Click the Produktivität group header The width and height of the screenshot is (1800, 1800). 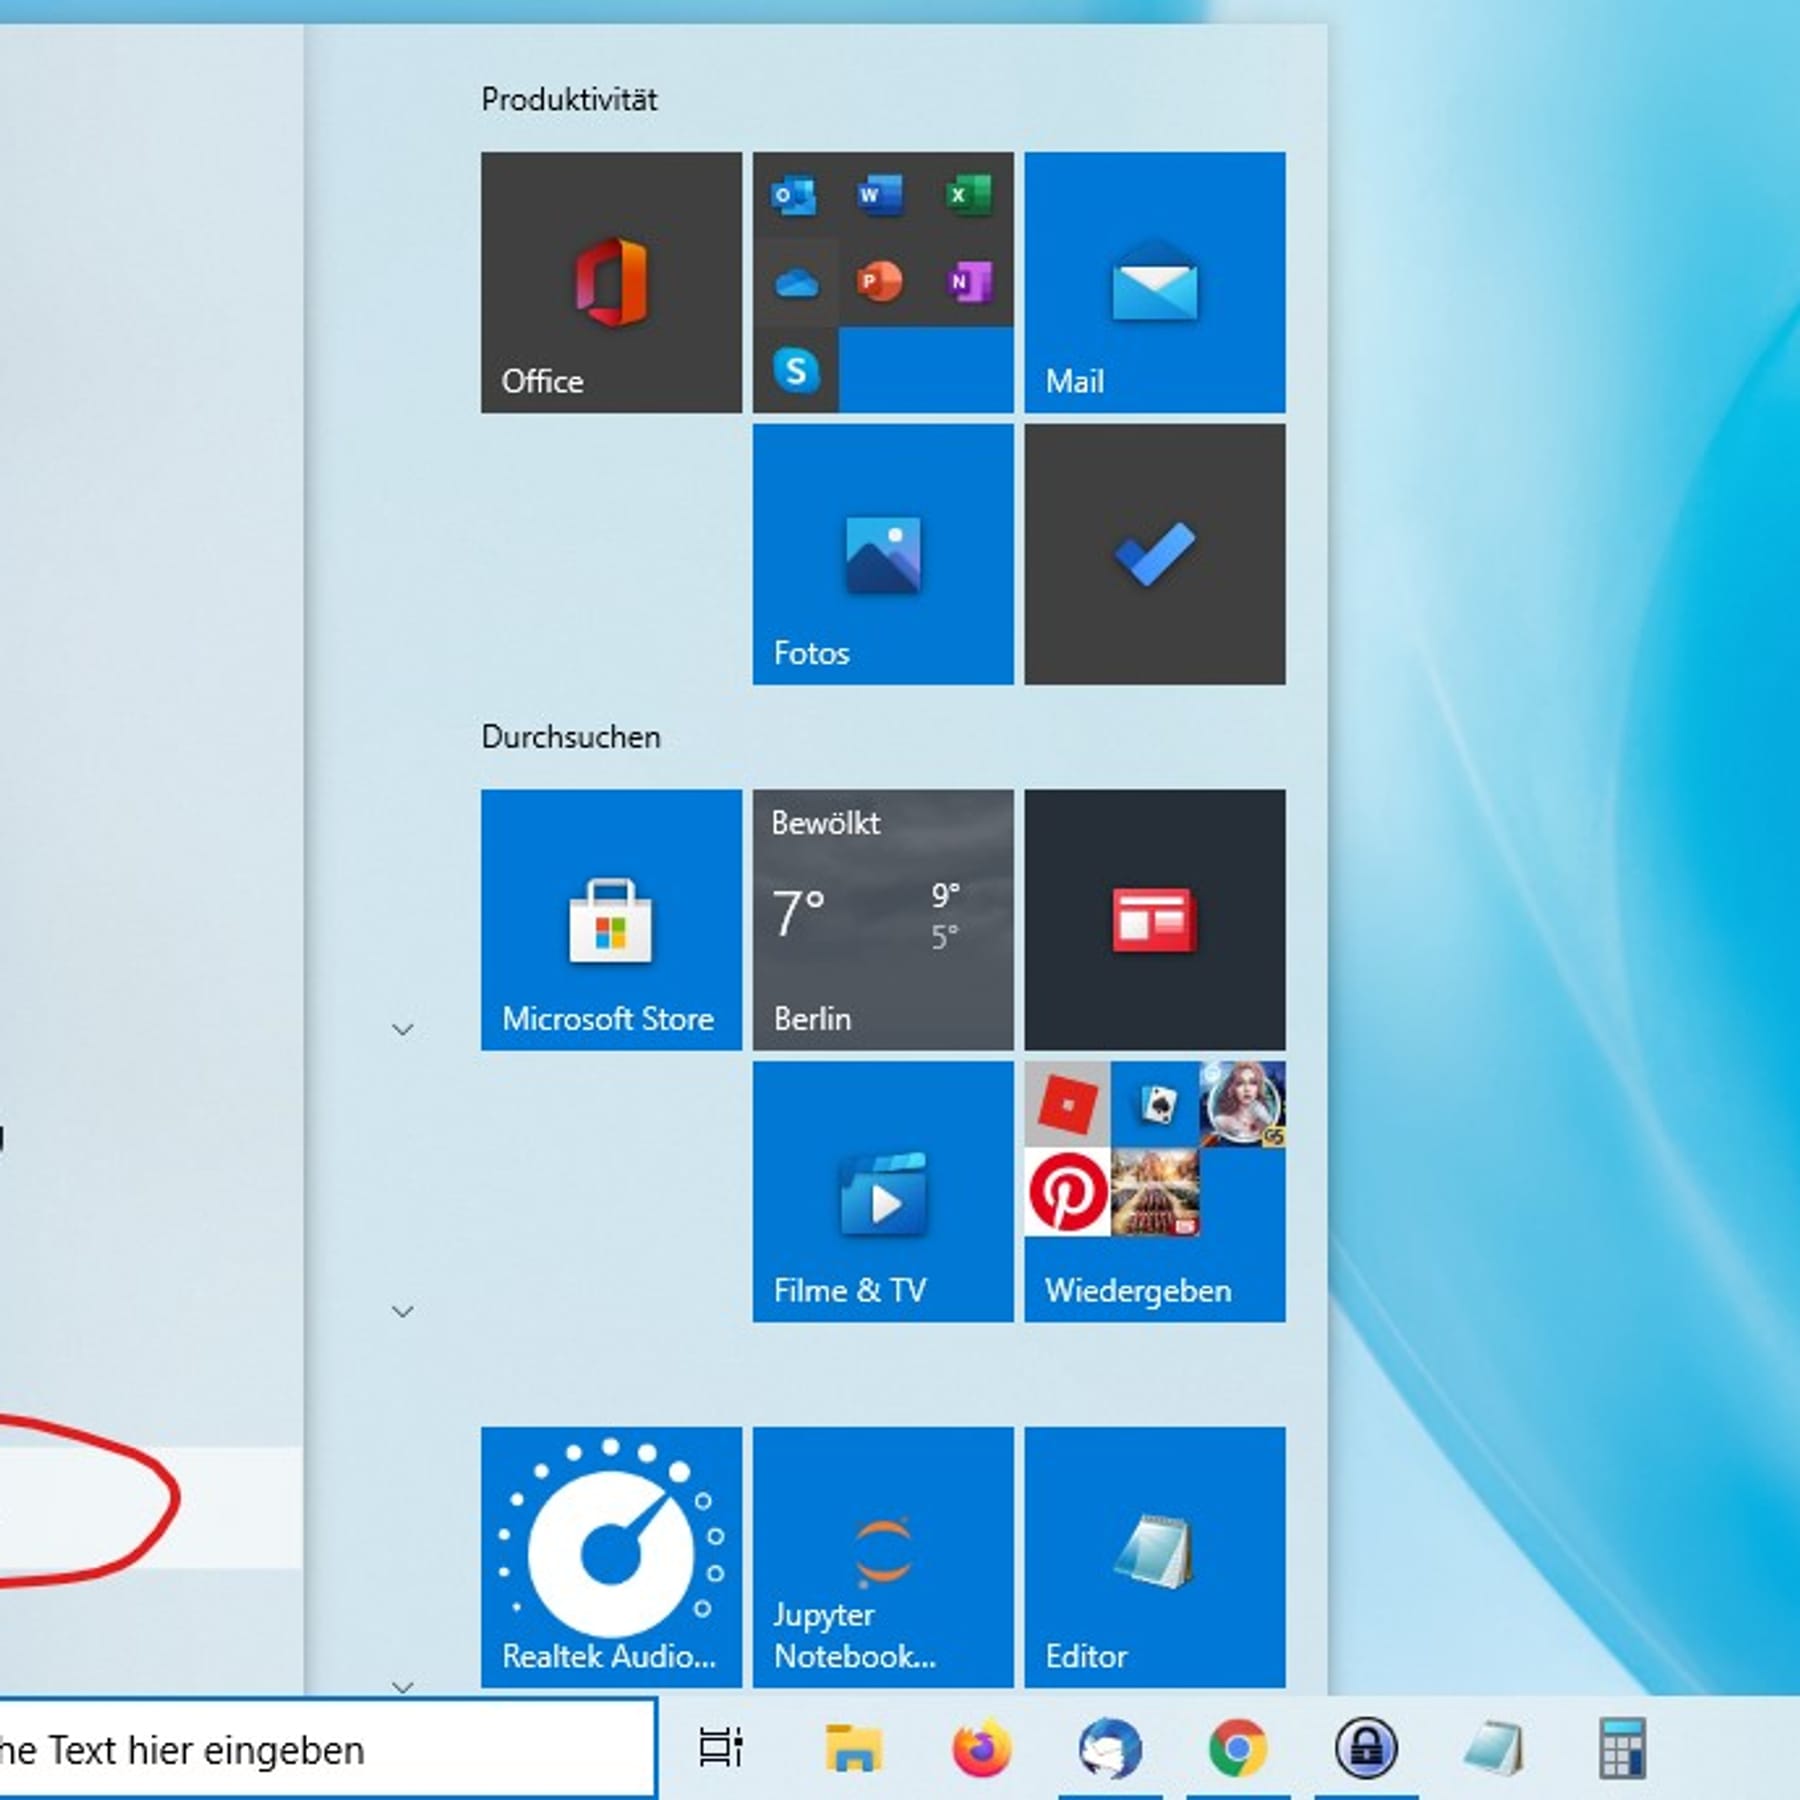(x=569, y=99)
